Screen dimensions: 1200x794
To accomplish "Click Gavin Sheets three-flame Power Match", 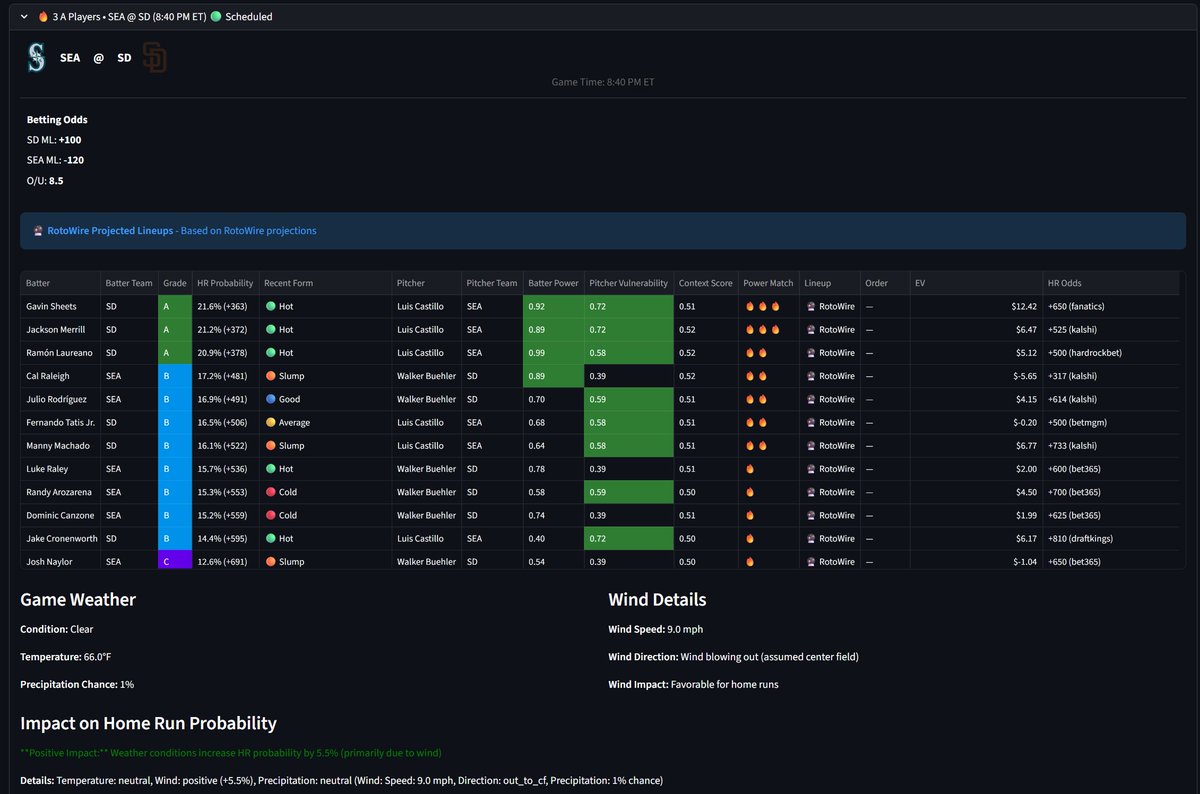I will [762, 306].
